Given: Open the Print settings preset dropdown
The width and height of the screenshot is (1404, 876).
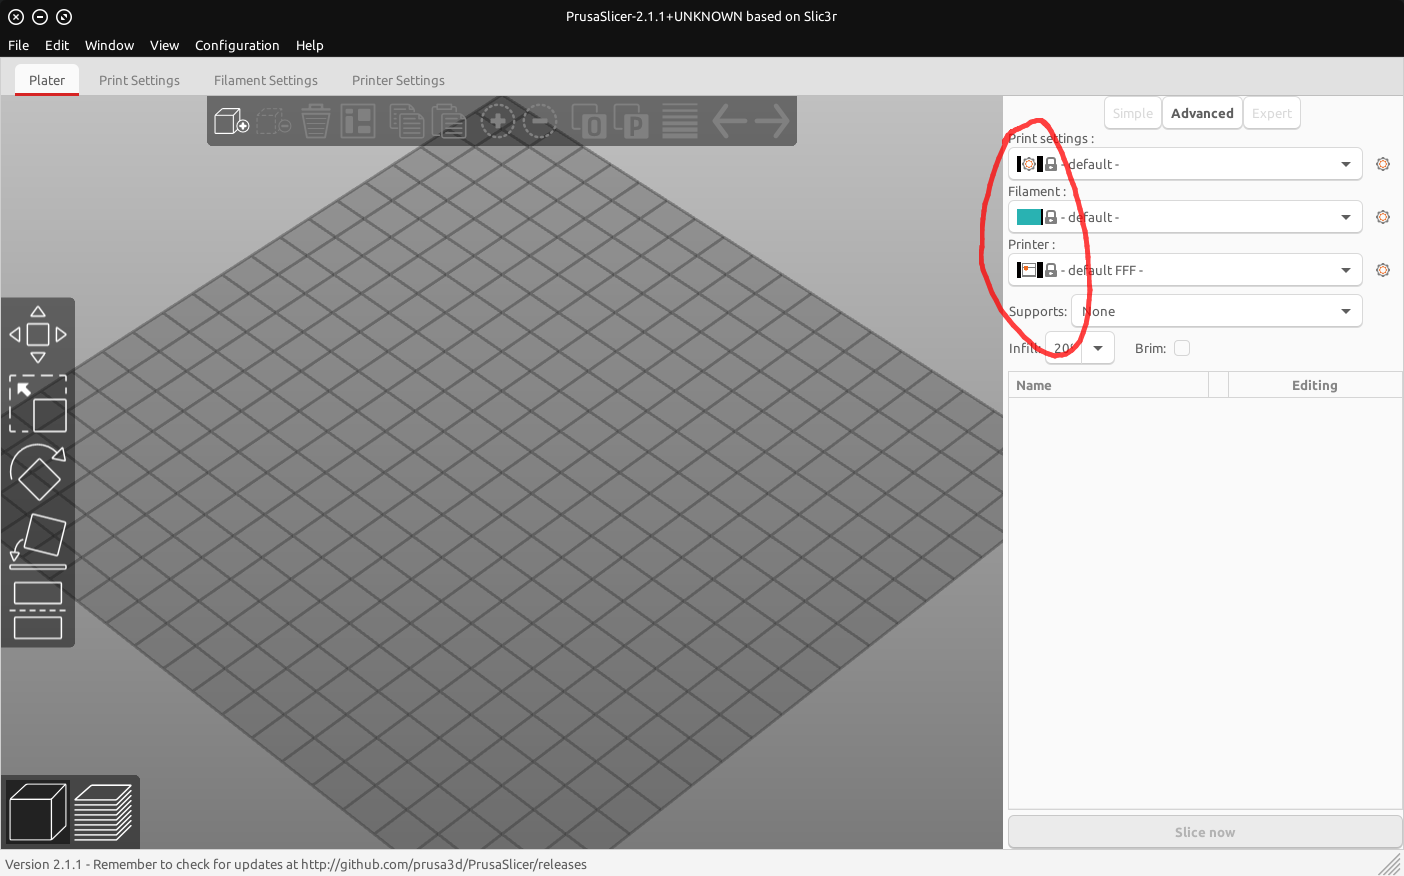Looking at the screenshot, I should point(1185,164).
